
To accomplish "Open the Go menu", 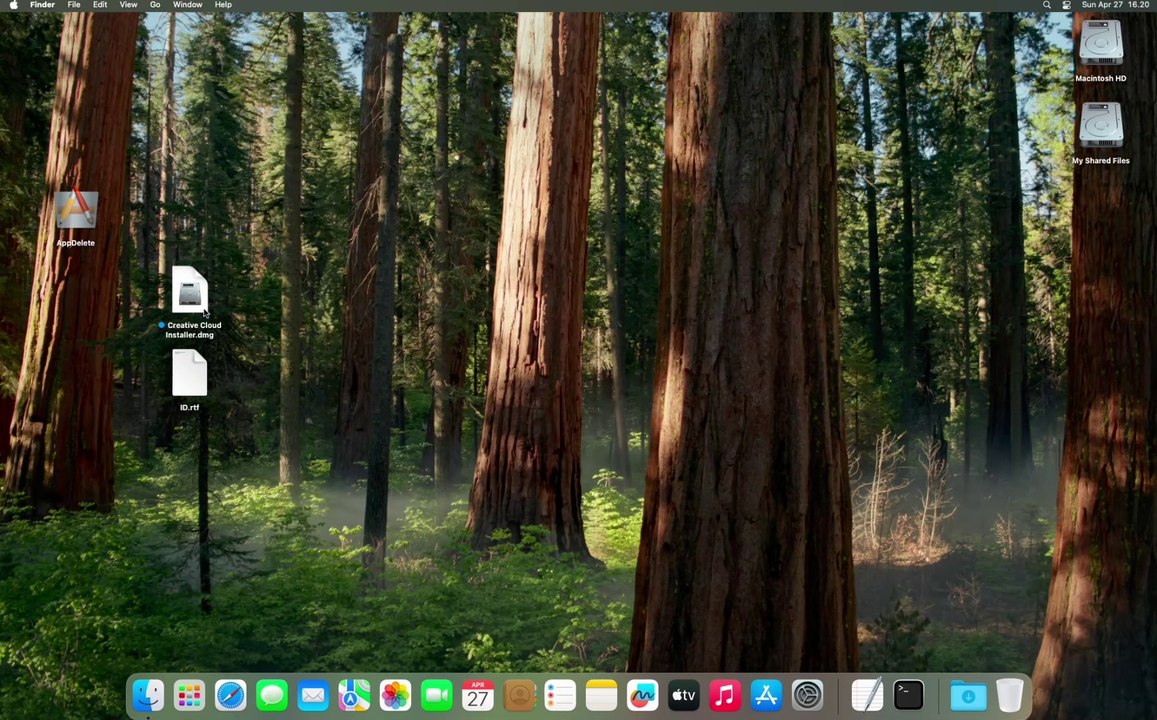I will coord(155,4).
